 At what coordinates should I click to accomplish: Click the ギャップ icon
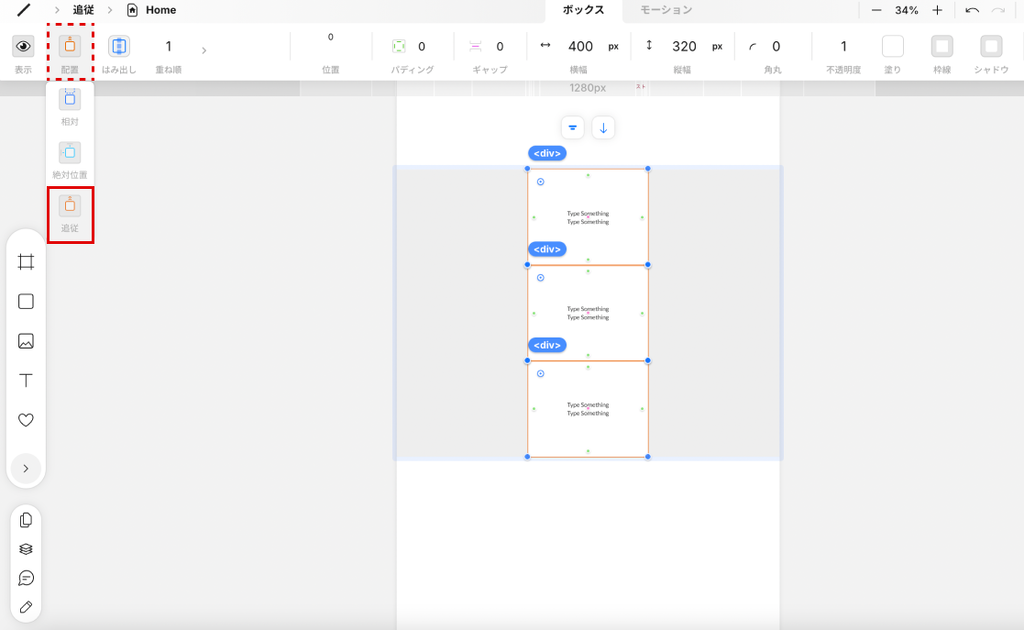[x=475, y=46]
